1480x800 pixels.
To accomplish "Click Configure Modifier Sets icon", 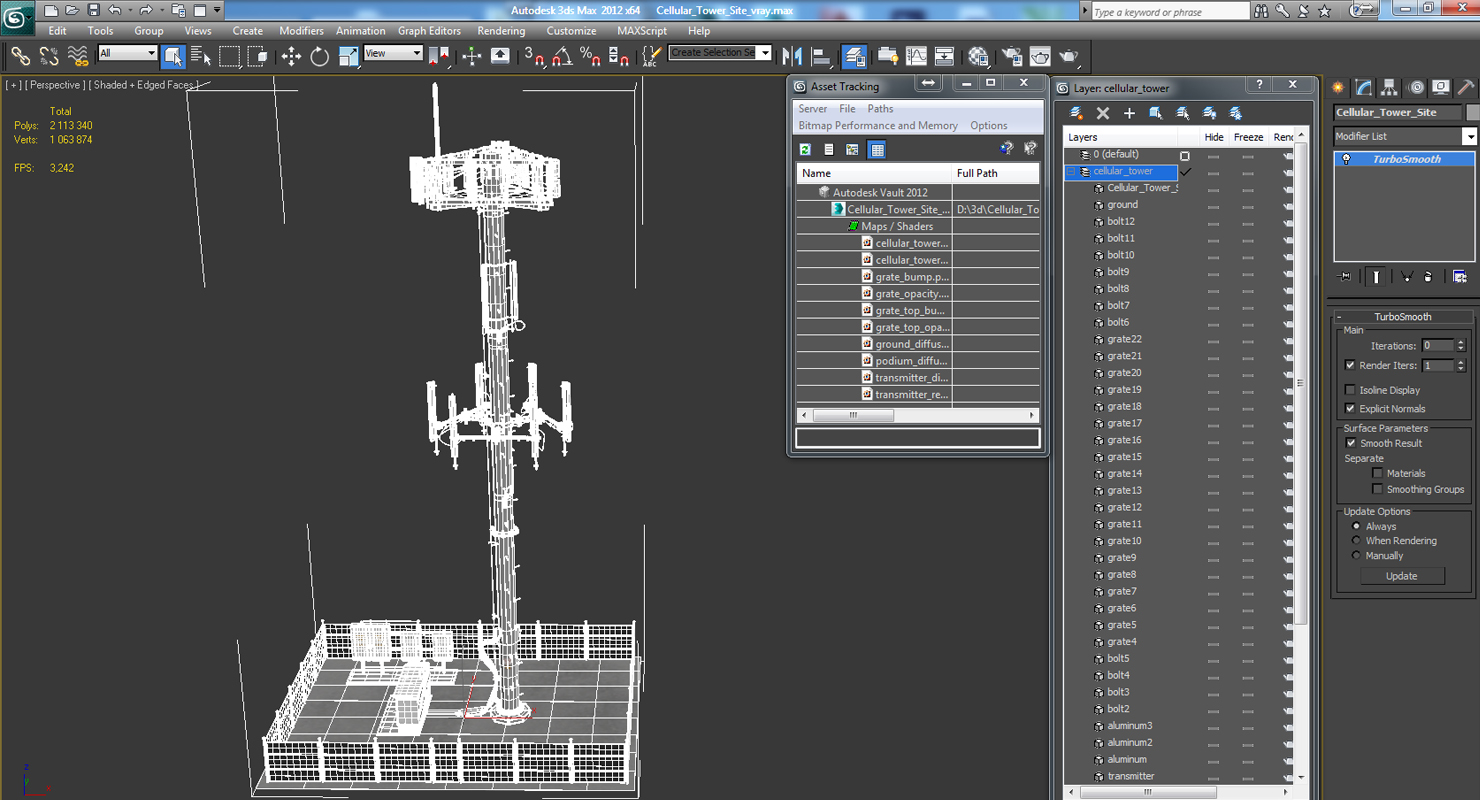I will pyautogui.click(x=1460, y=277).
